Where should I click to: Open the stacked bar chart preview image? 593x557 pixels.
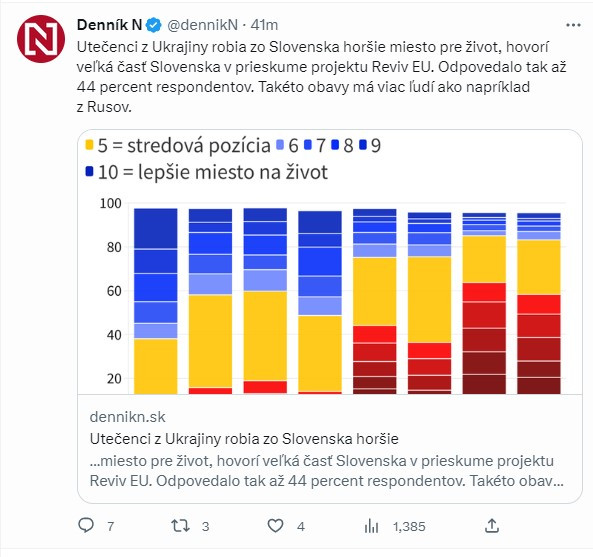330,262
